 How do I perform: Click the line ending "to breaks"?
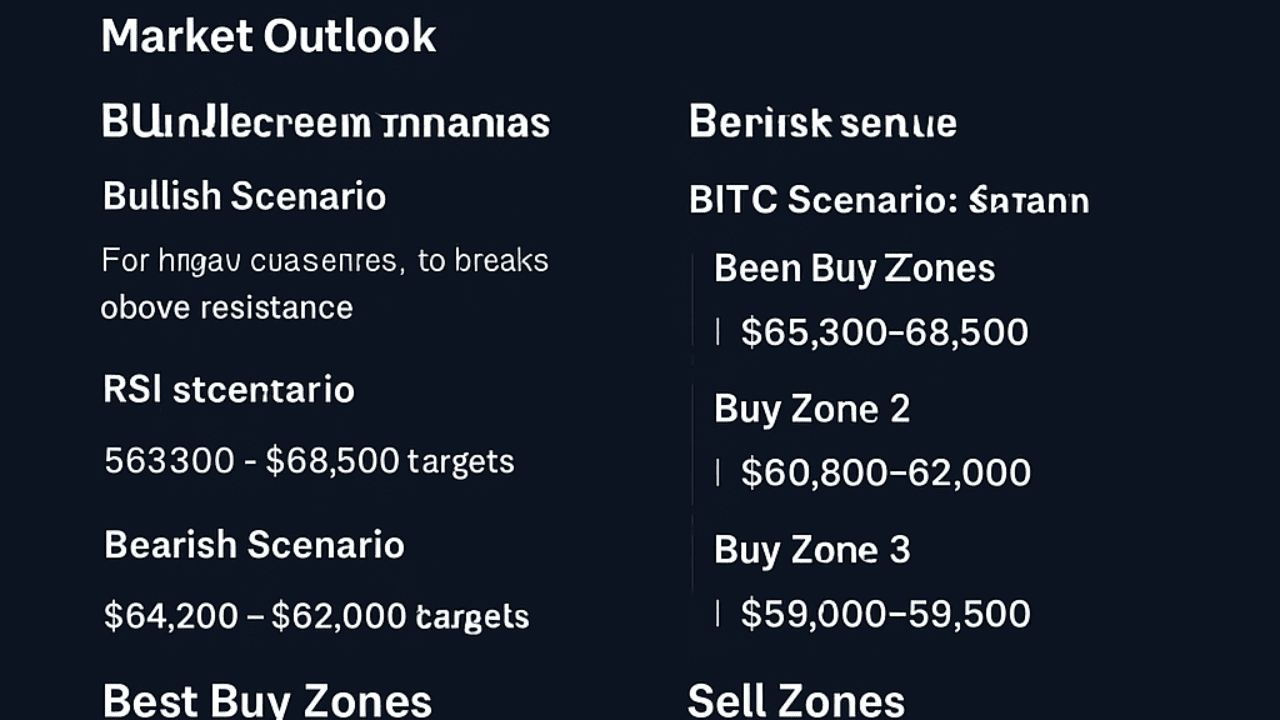pyautogui.click(x=324, y=261)
